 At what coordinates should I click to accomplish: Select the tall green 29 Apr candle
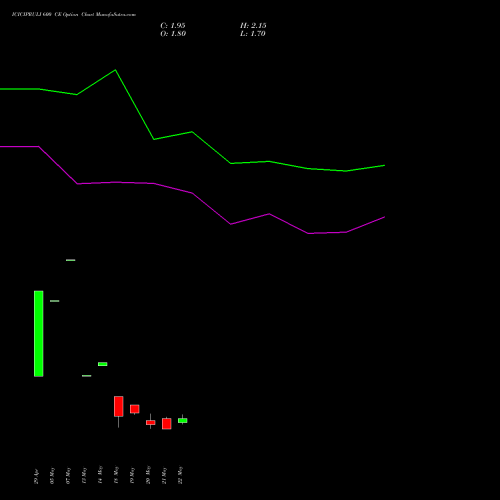pyautogui.click(x=39, y=334)
